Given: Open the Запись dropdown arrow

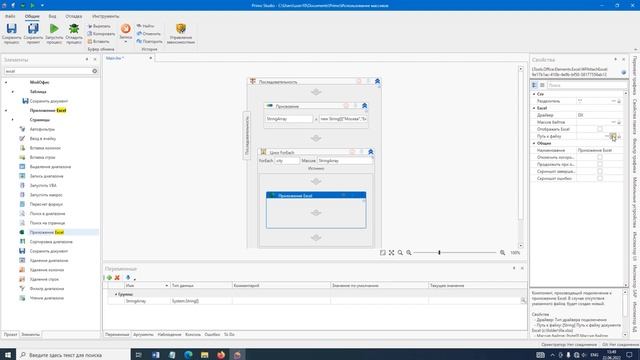Looking at the screenshot, I should pos(126,42).
